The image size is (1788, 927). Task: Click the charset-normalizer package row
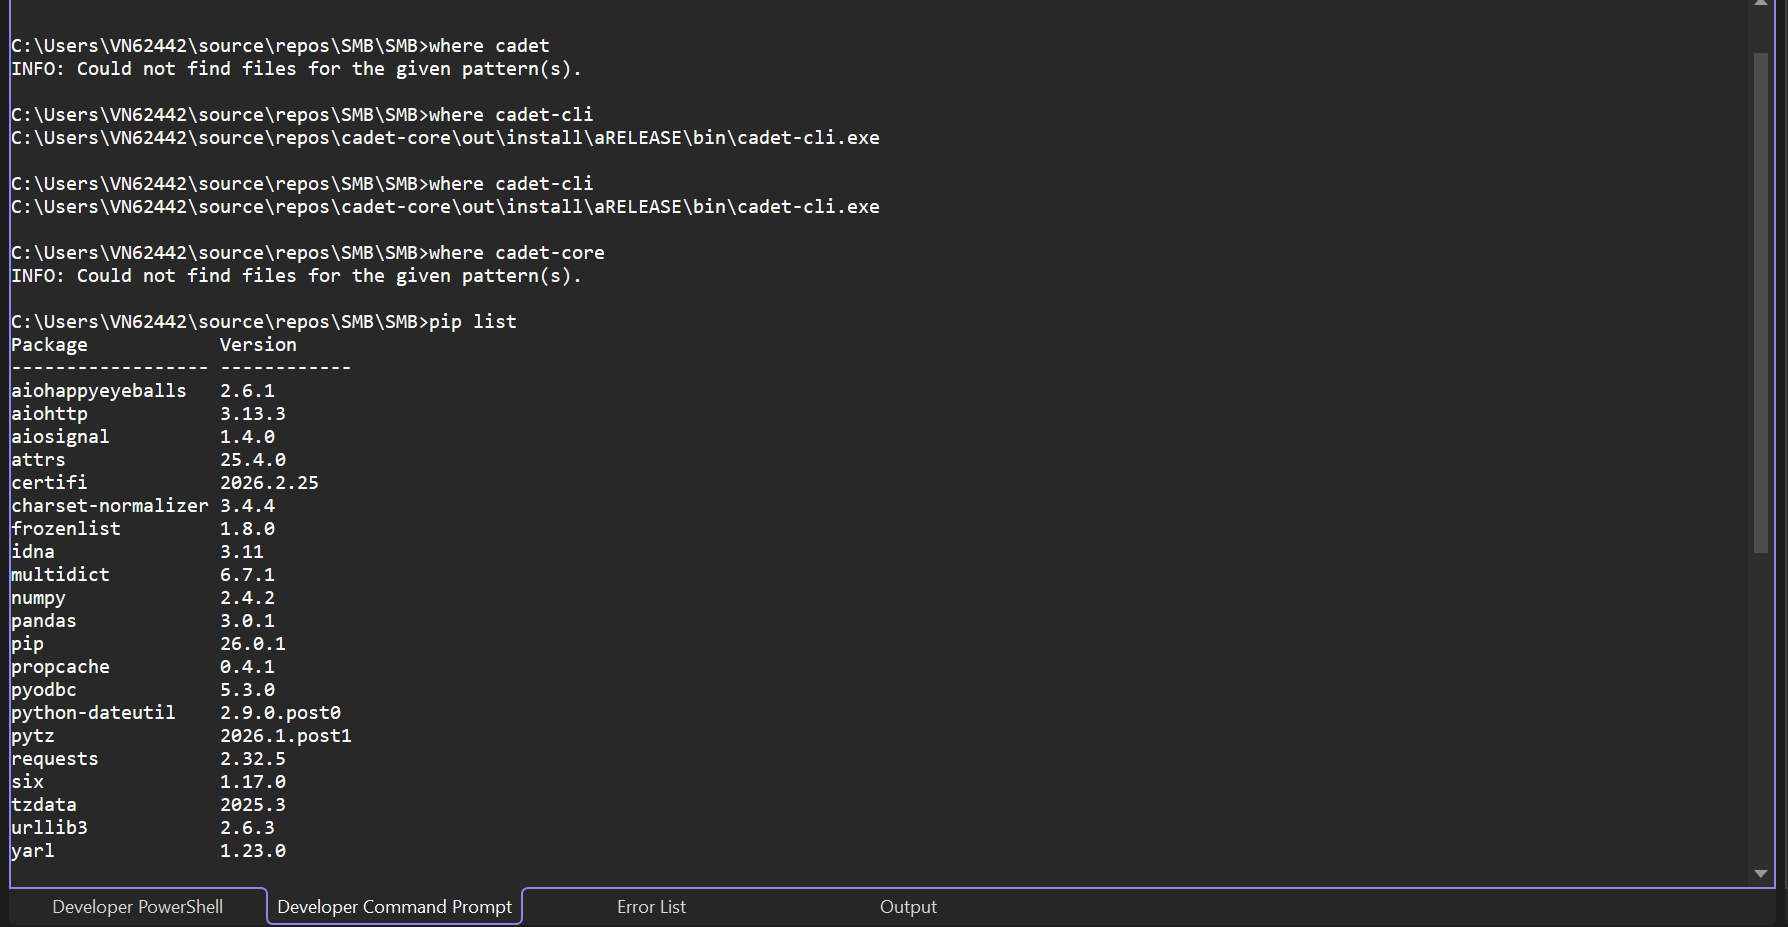tap(110, 506)
